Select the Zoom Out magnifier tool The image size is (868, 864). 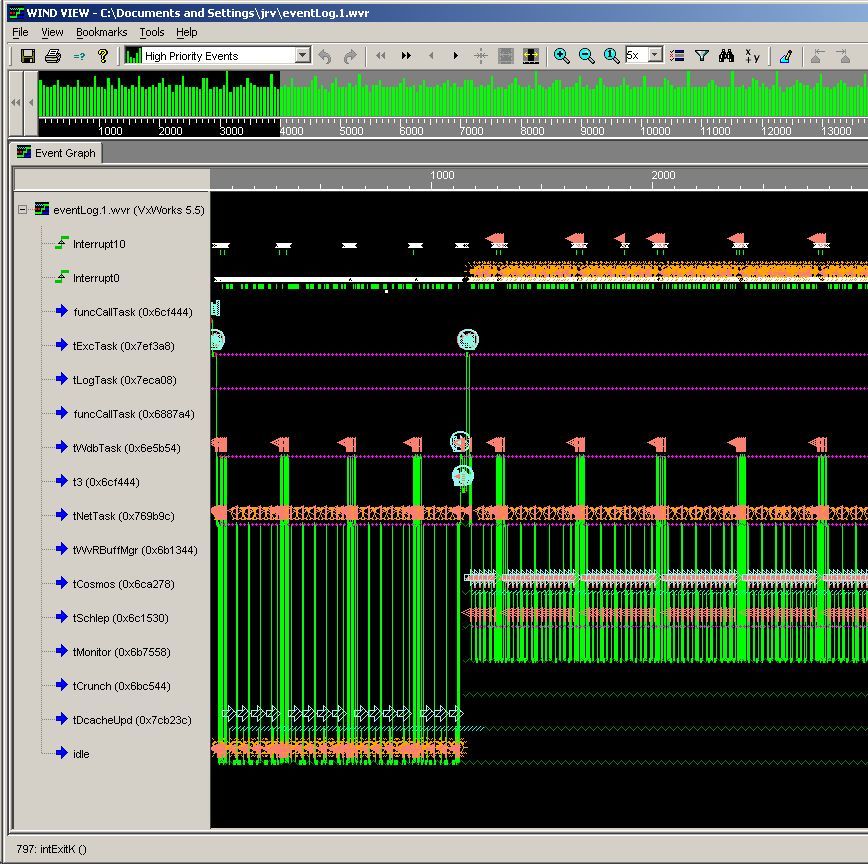[x=586, y=56]
